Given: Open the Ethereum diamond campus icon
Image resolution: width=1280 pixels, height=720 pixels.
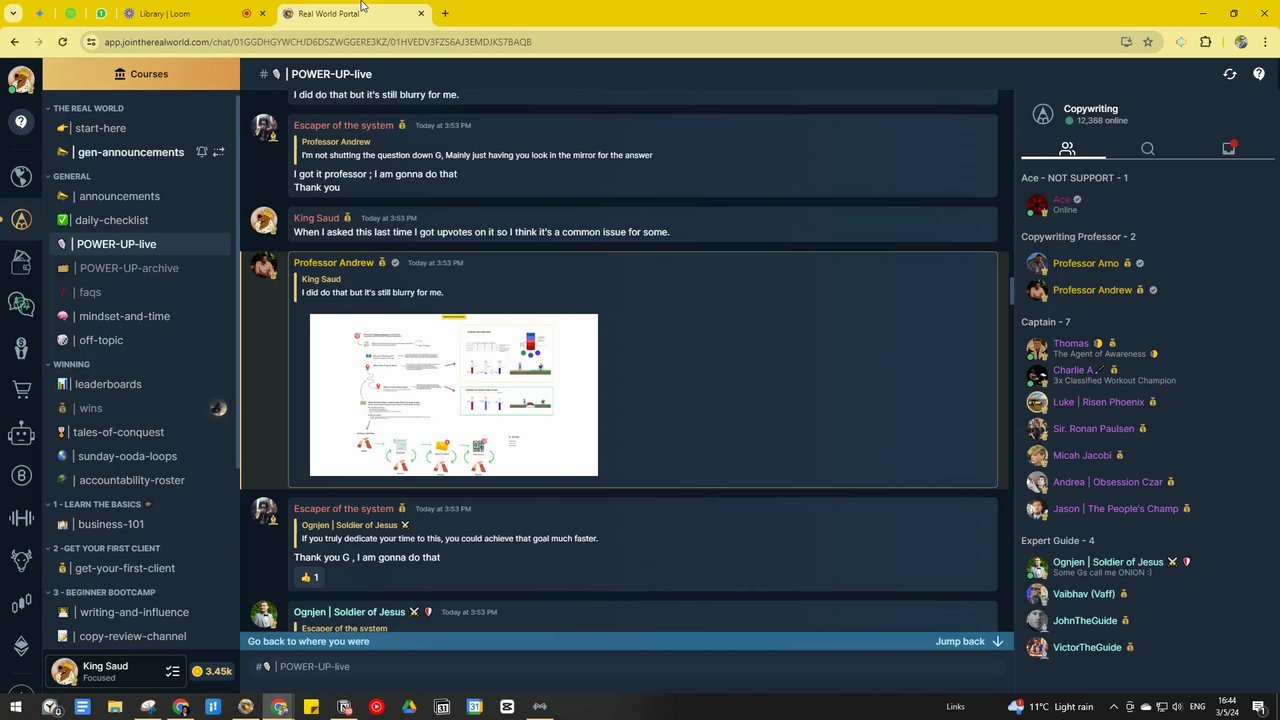Looking at the screenshot, I should click(x=21, y=645).
